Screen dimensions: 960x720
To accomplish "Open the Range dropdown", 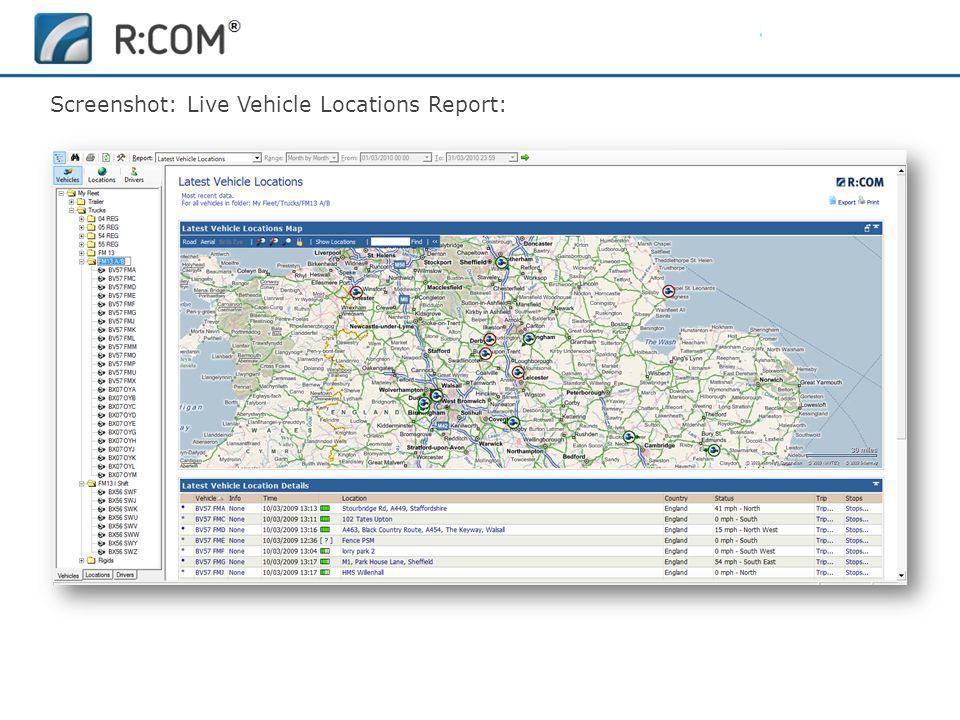I will coord(334,158).
